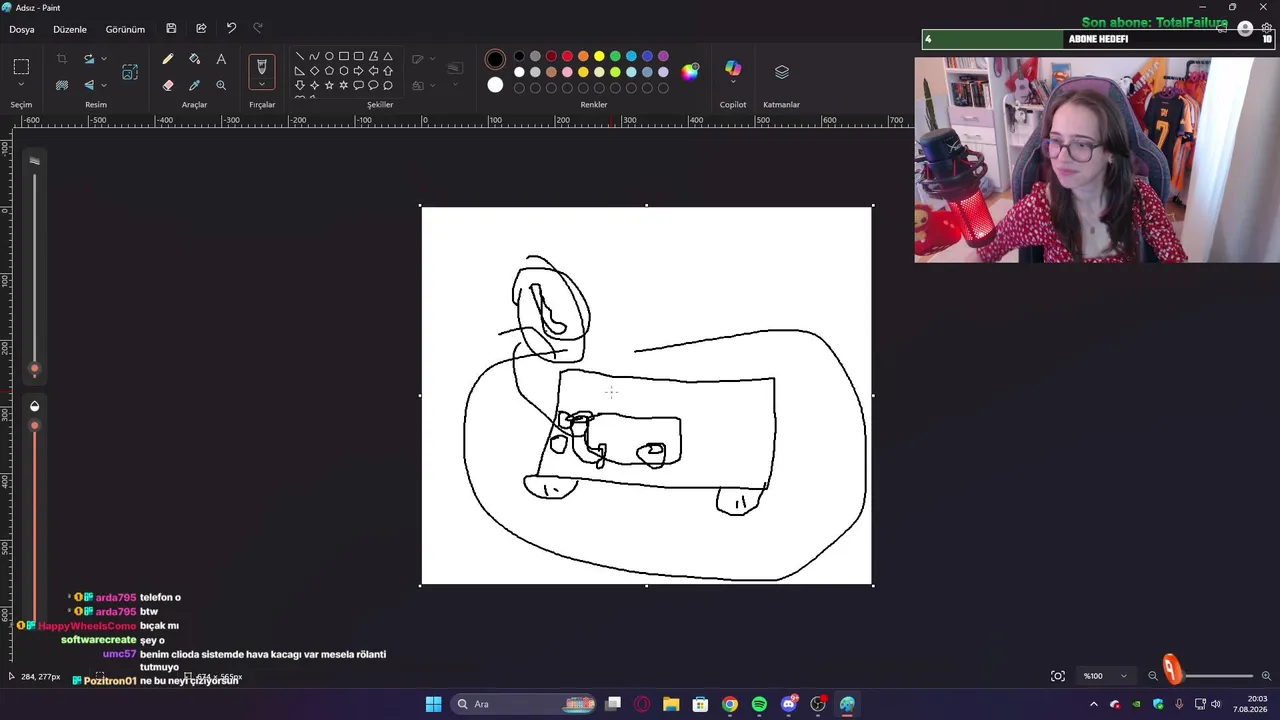Click the Rotate image icon
The height and width of the screenshot is (720, 1280).
point(89,60)
